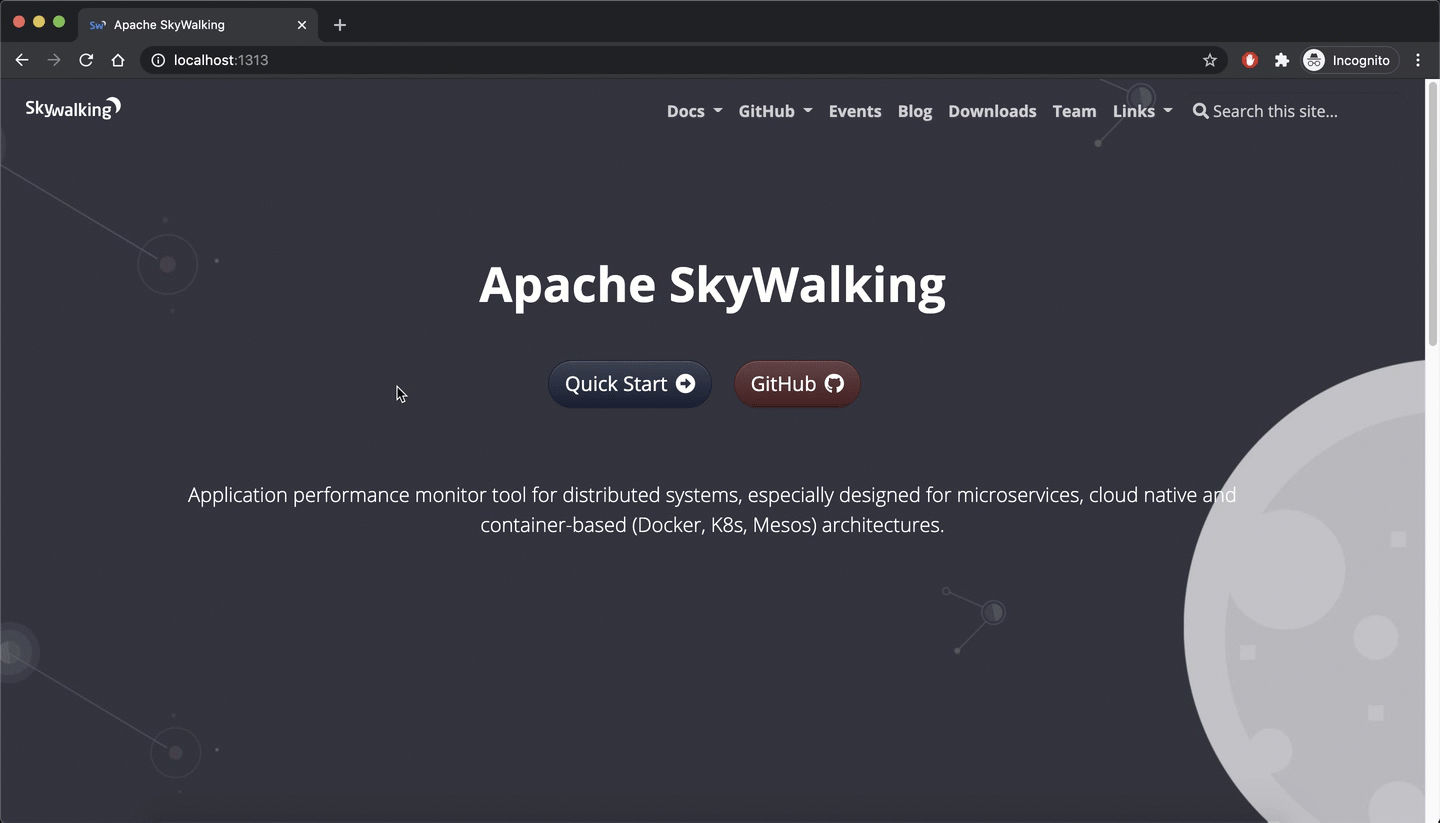This screenshot has width=1440, height=823.
Task: Open the Extensions puzzle-piece icon
Action: tap(1282, 60)
